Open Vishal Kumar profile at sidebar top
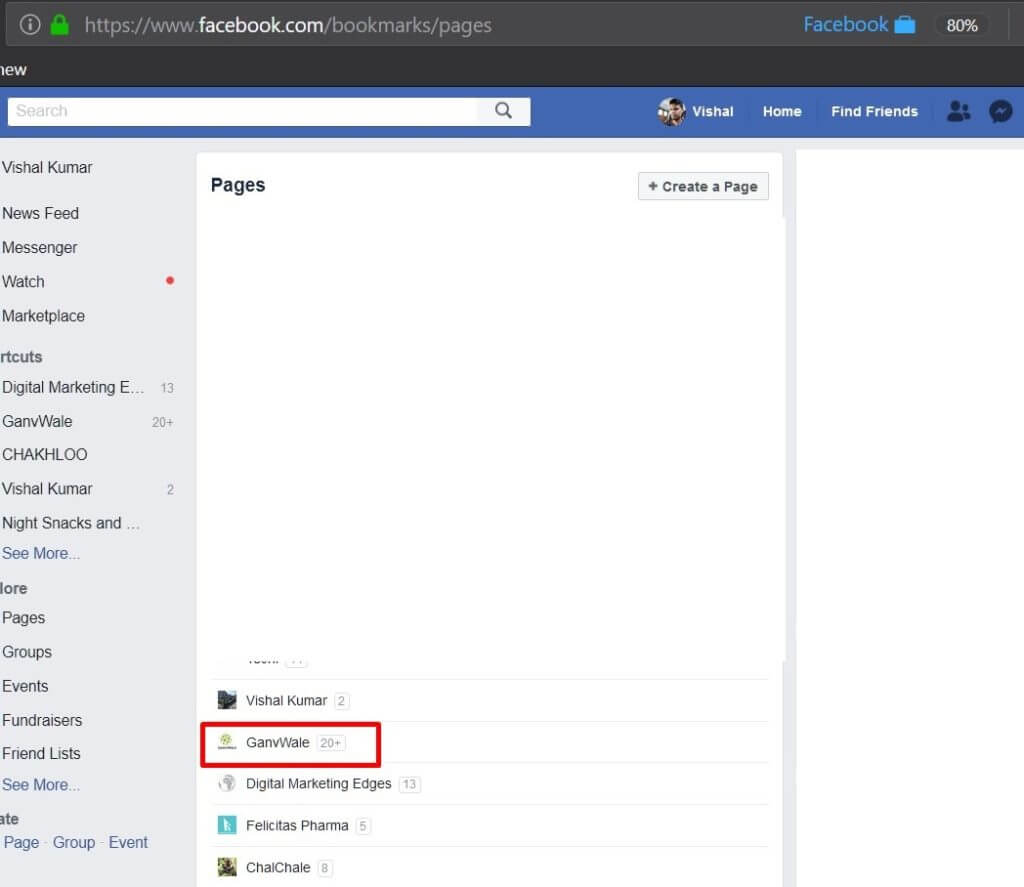 tap(47, 168)
